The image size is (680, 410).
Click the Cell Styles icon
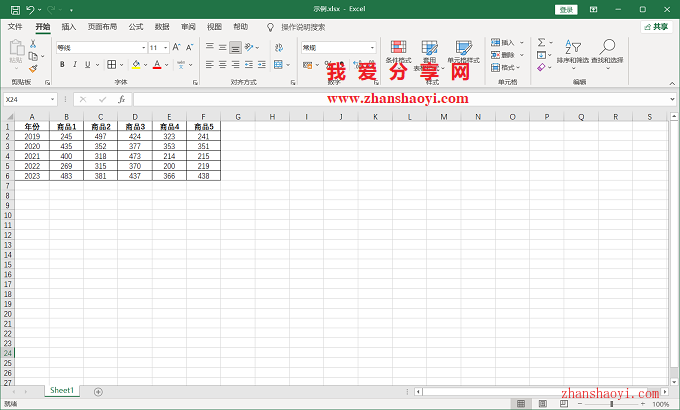[464, 47]
